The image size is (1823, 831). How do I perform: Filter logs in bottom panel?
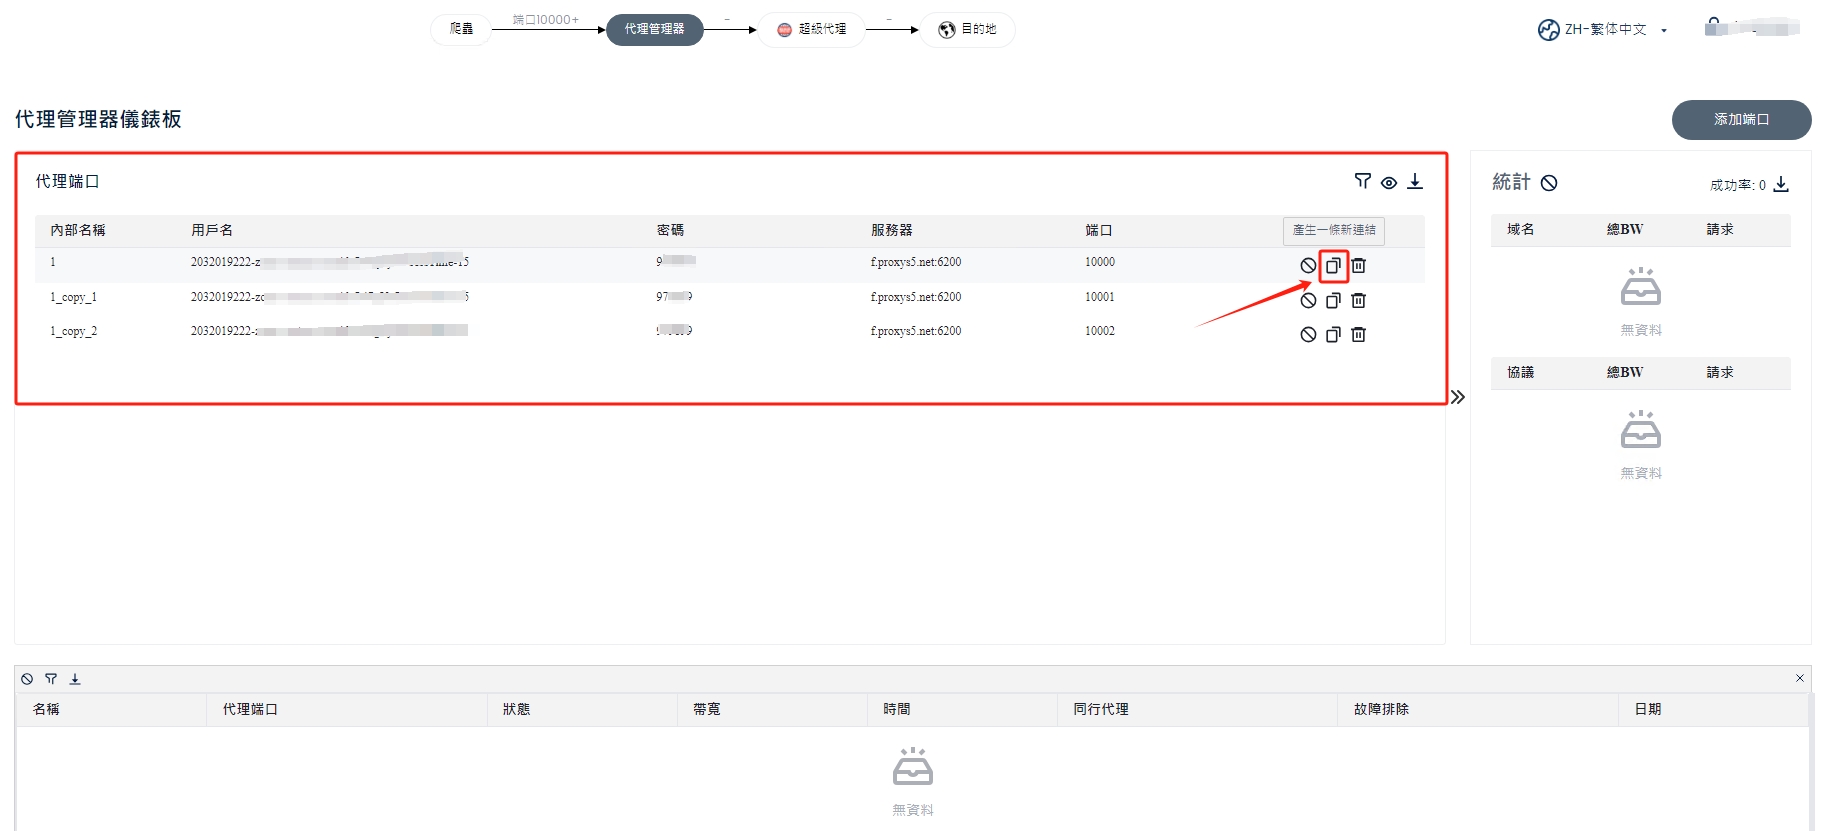point(51,679)
